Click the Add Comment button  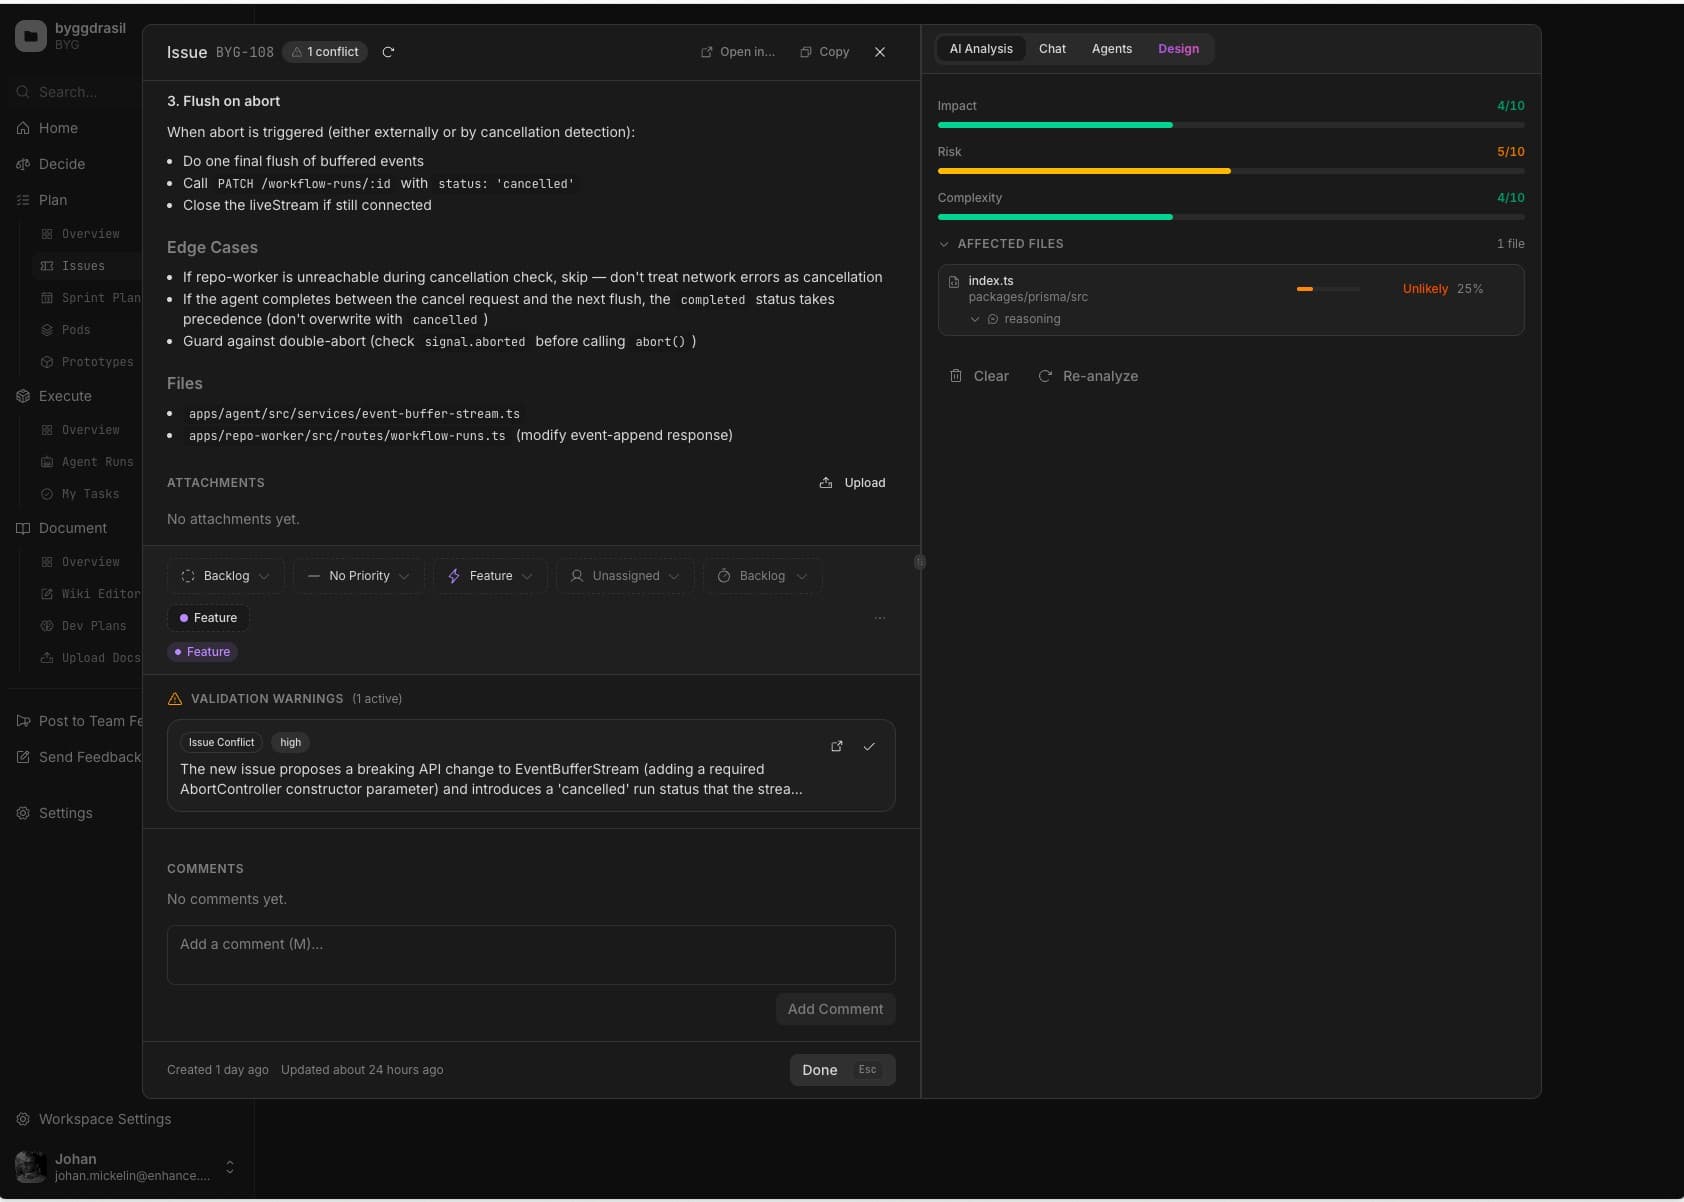pos(835,1009)
